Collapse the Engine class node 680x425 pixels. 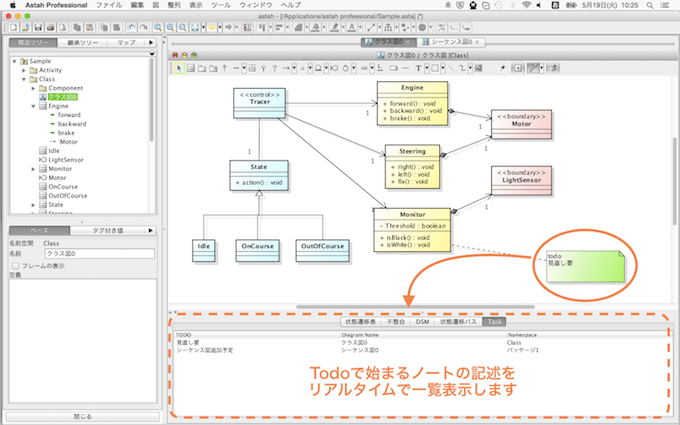coord(33,106)
